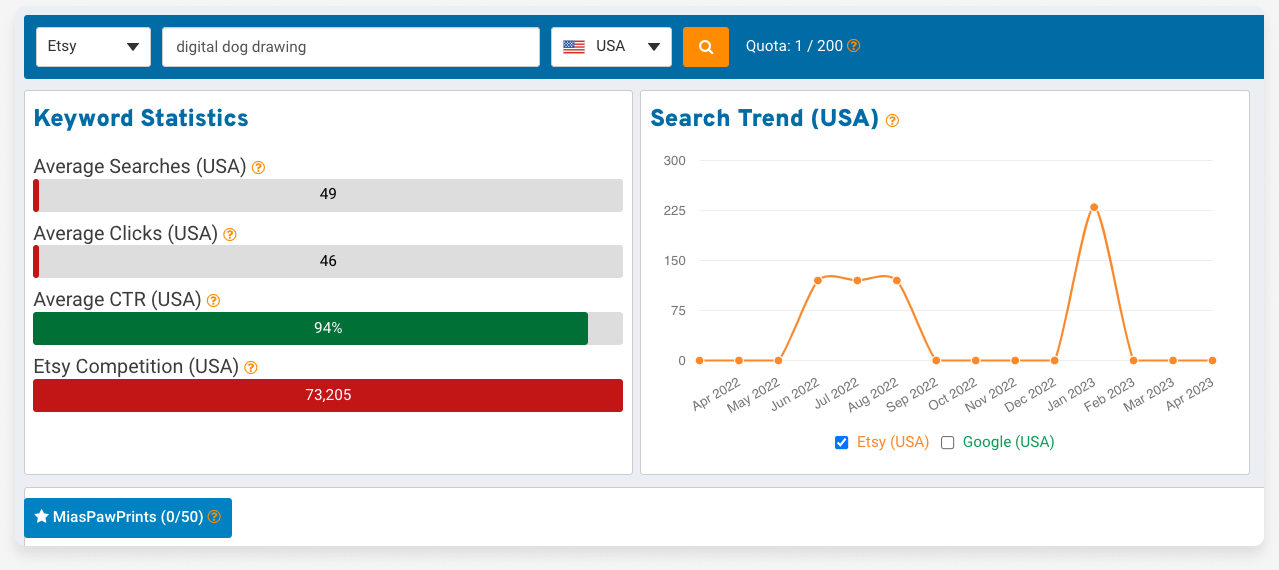Click the Etsy Competition red bar

(x=328, y=395)
